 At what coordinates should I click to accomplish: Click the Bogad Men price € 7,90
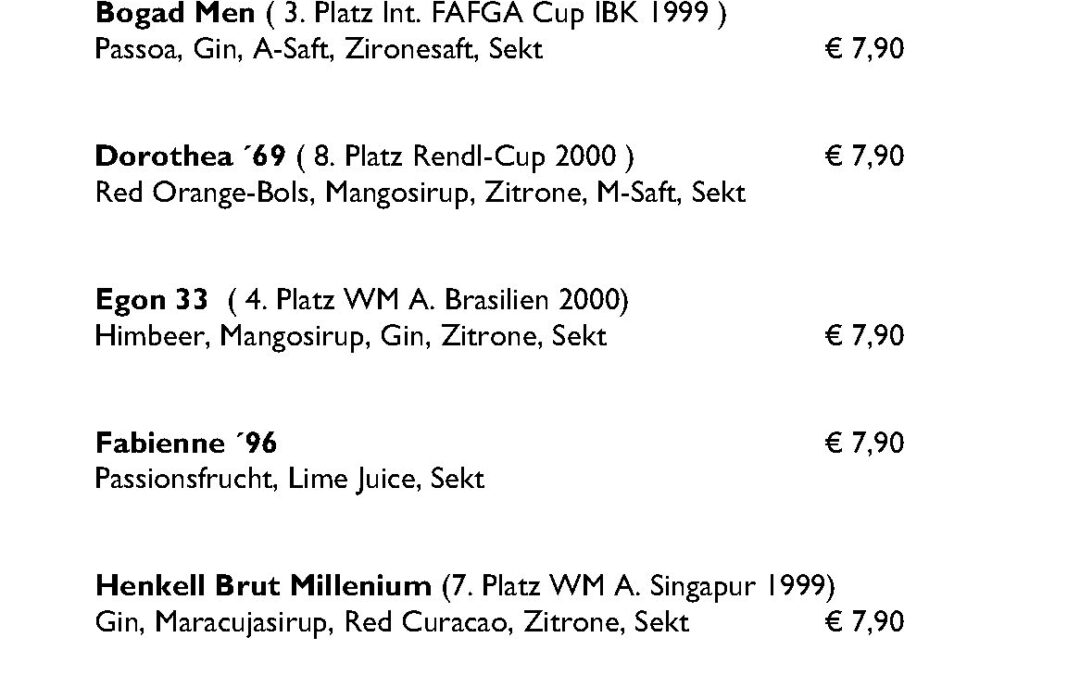[x=864, y=49]
